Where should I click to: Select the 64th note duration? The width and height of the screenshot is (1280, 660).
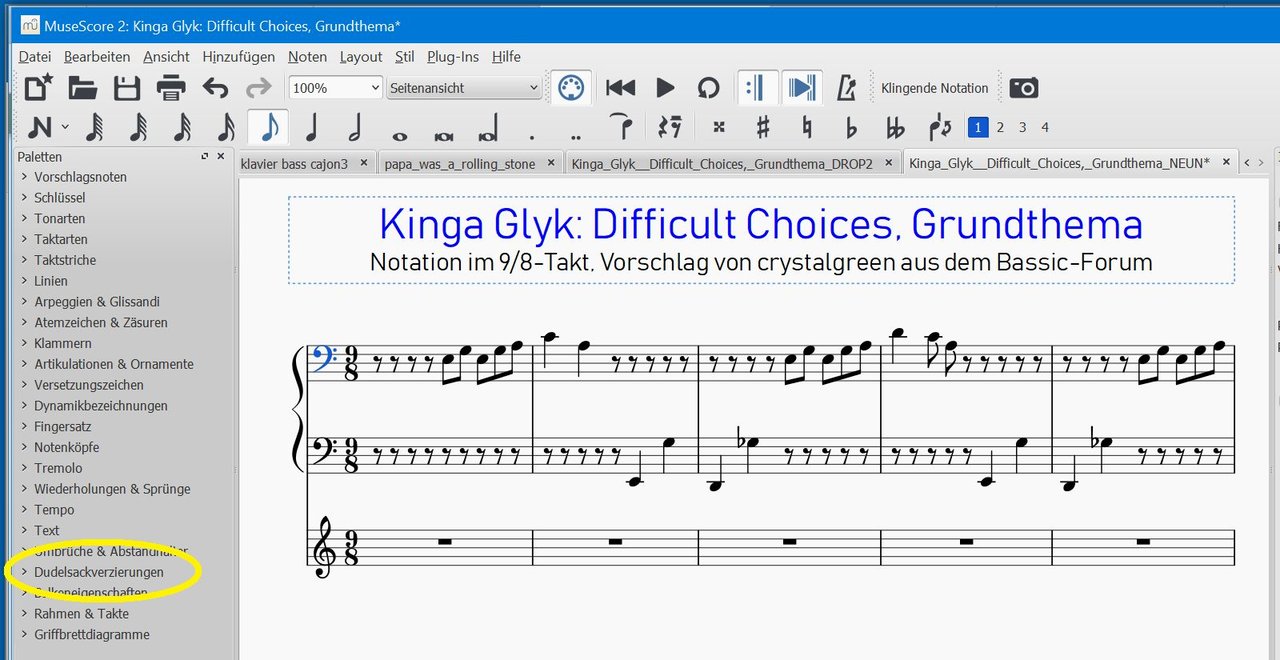[x=139, y=127]
